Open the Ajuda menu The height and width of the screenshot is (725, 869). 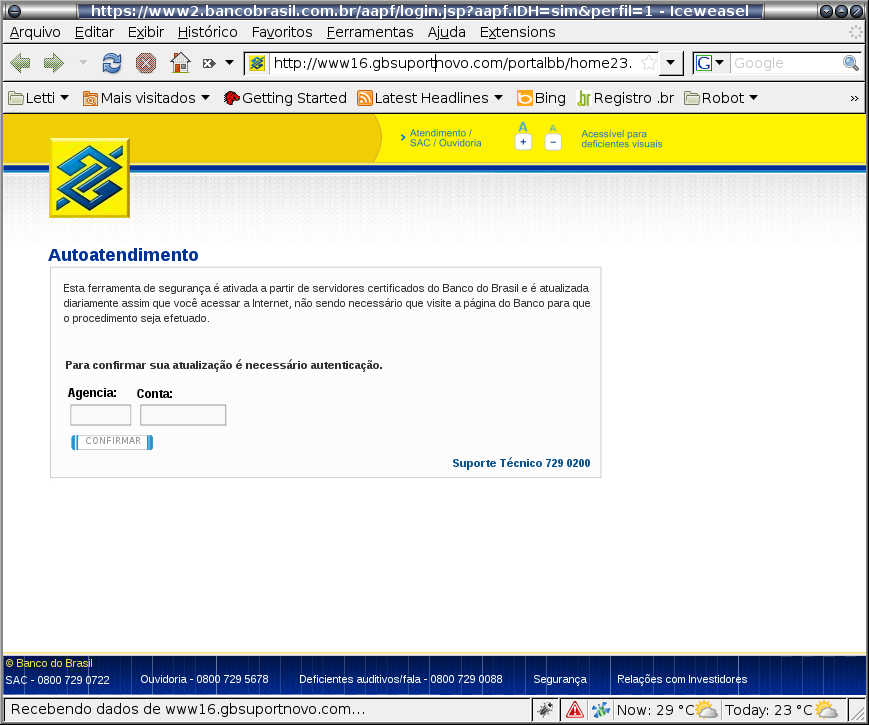coord(447,32)
